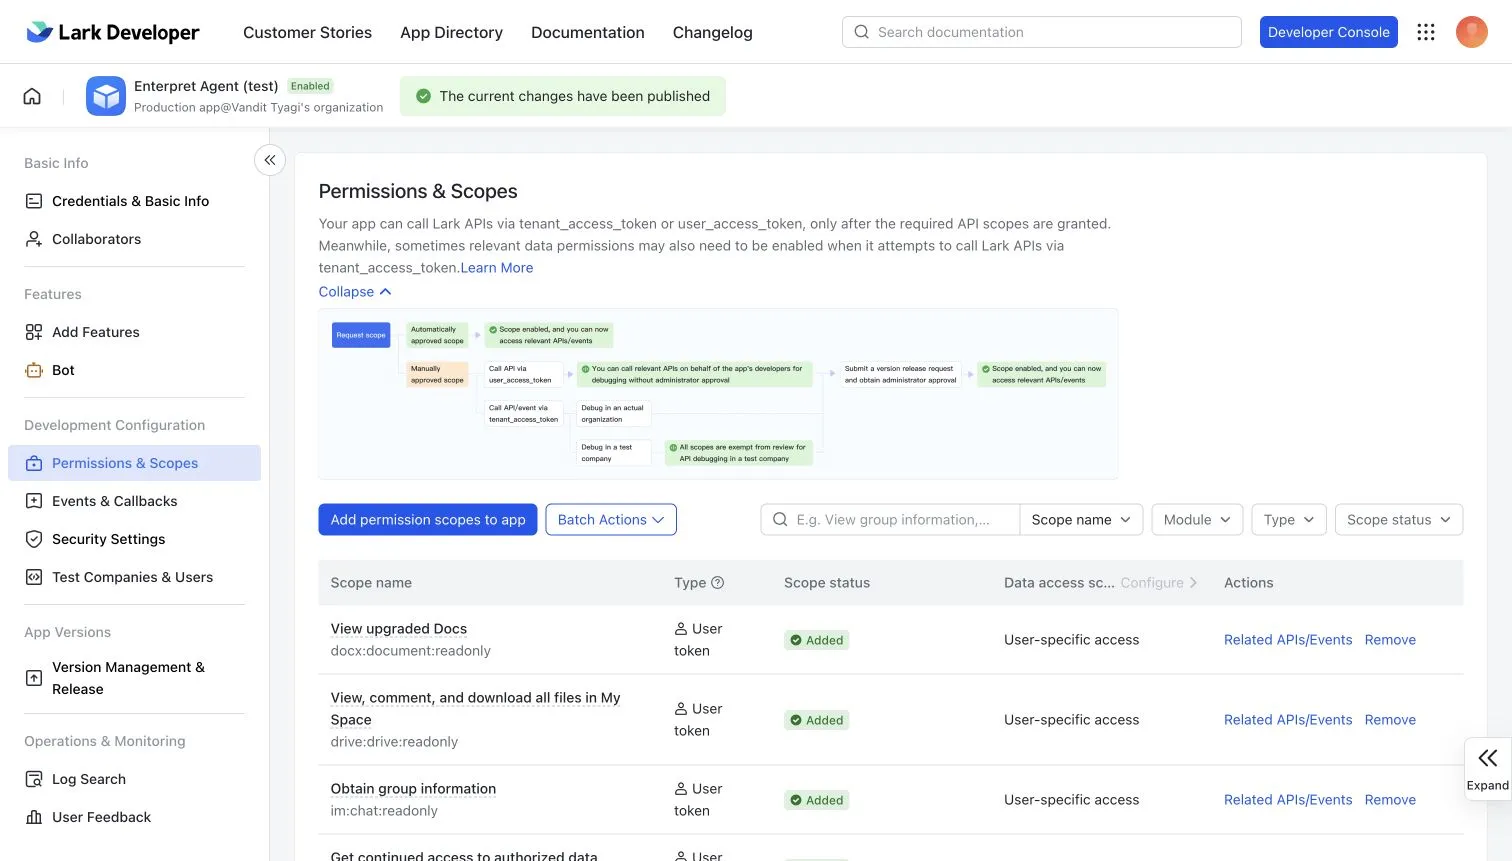Click the Collaborators person icon
Image resolution: width=1512 pixels, height=861 pixels.
tap(34, 239)
